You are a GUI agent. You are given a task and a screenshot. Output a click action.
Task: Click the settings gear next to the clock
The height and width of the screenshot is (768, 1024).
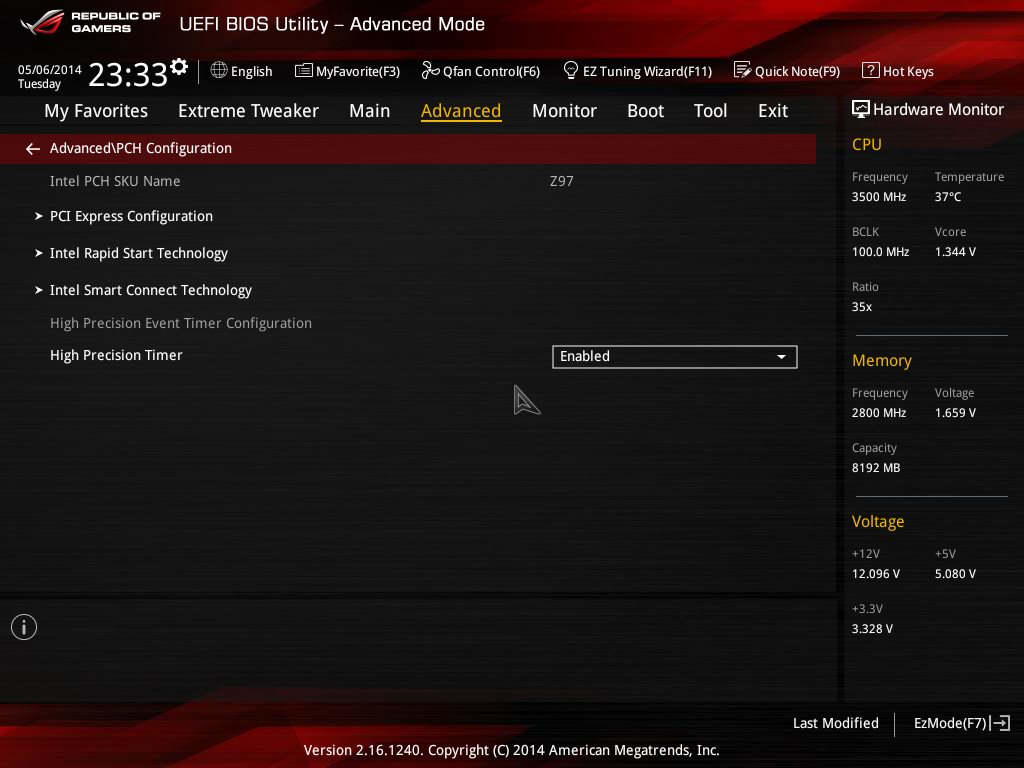[179, 67]
